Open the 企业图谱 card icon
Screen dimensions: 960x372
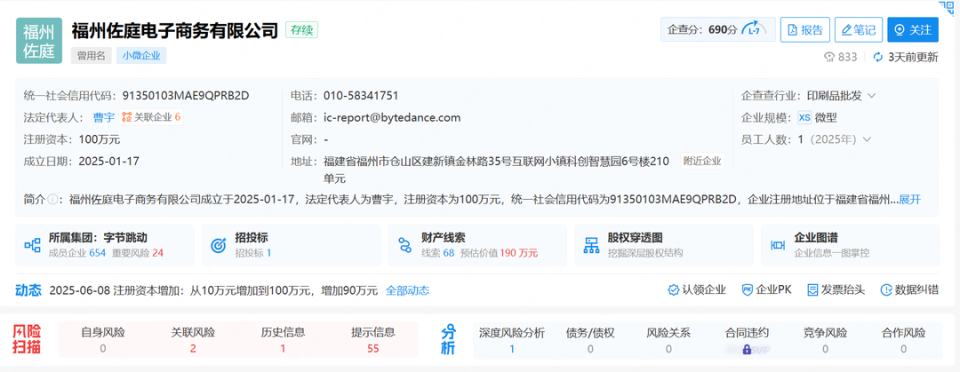tap(778, 245)
